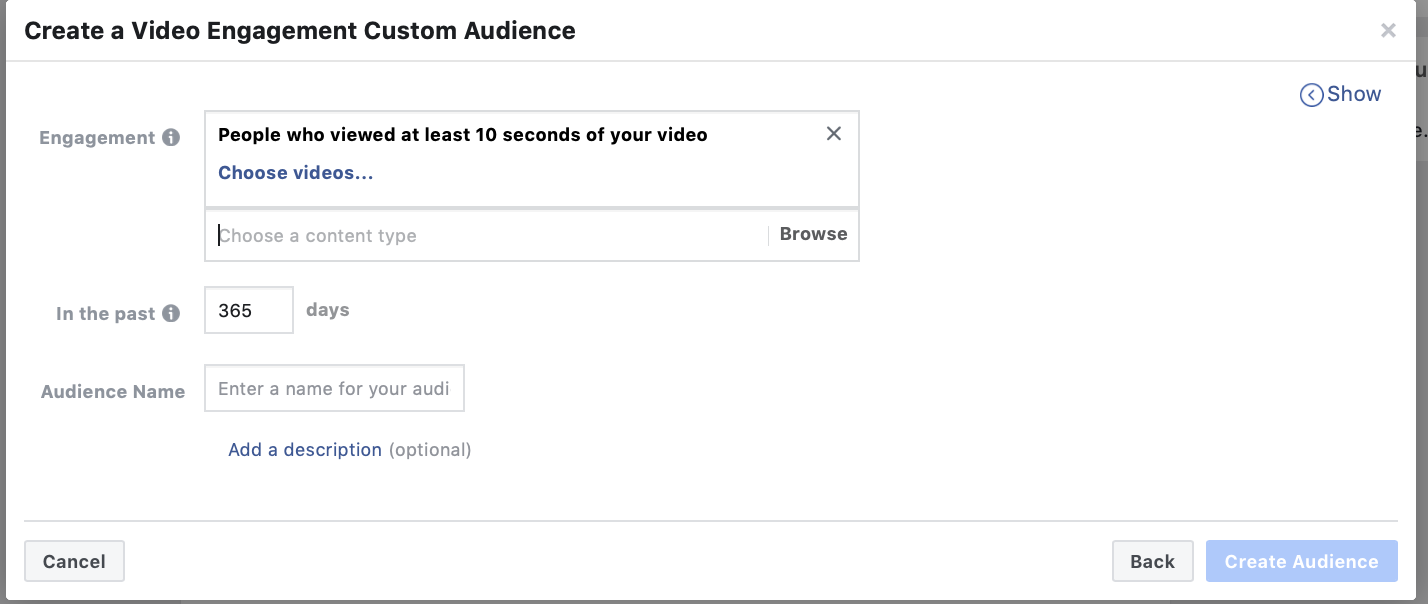
Task: Close the Custom Audience dialog
Action: (x=1388, y=31)
